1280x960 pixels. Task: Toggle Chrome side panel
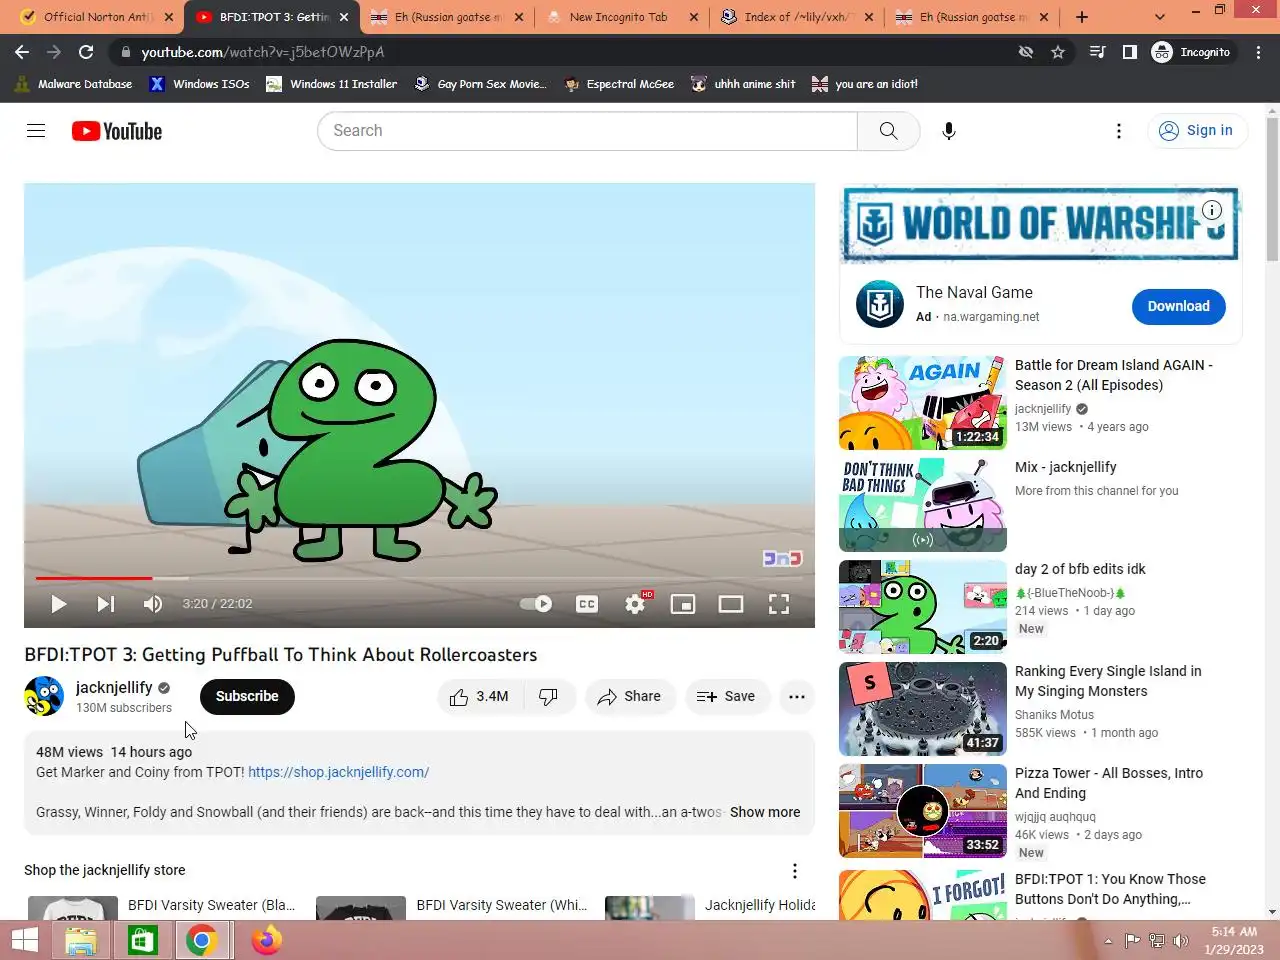pos(1130,52)
